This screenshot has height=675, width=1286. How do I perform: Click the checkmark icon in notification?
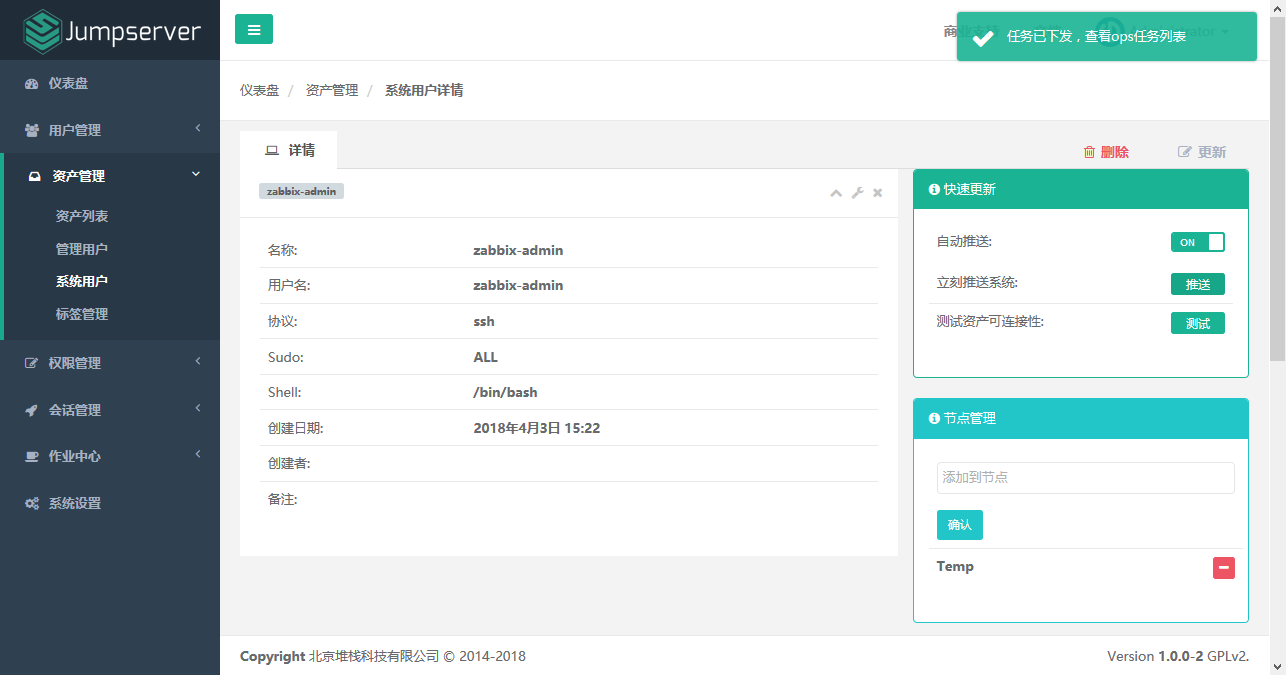(983, 37)
